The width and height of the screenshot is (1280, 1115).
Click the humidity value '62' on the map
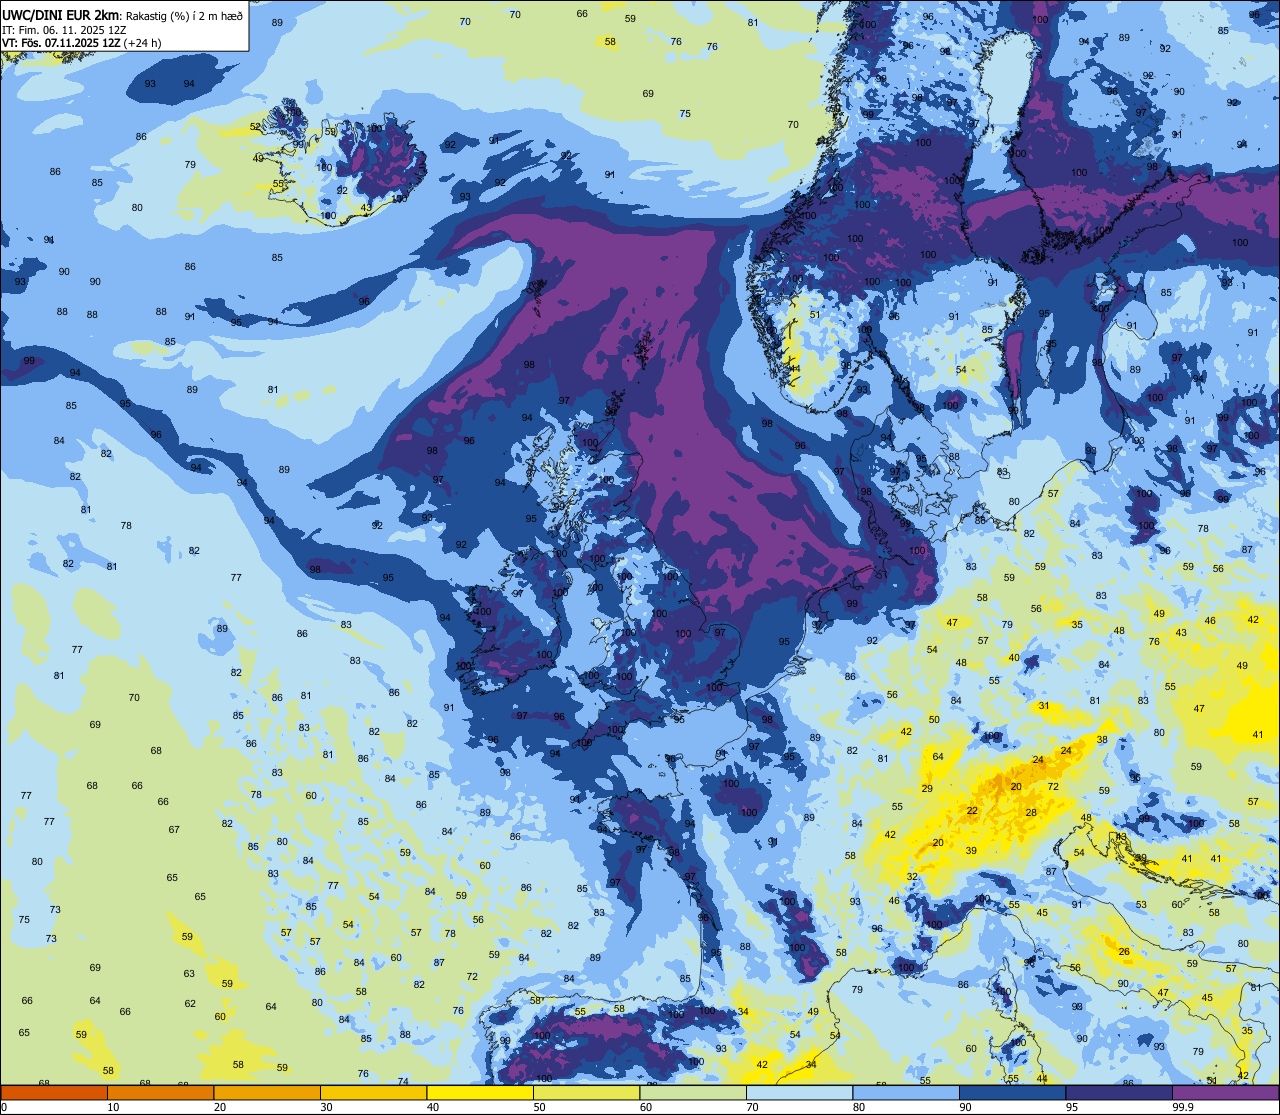pos(190,1004)
